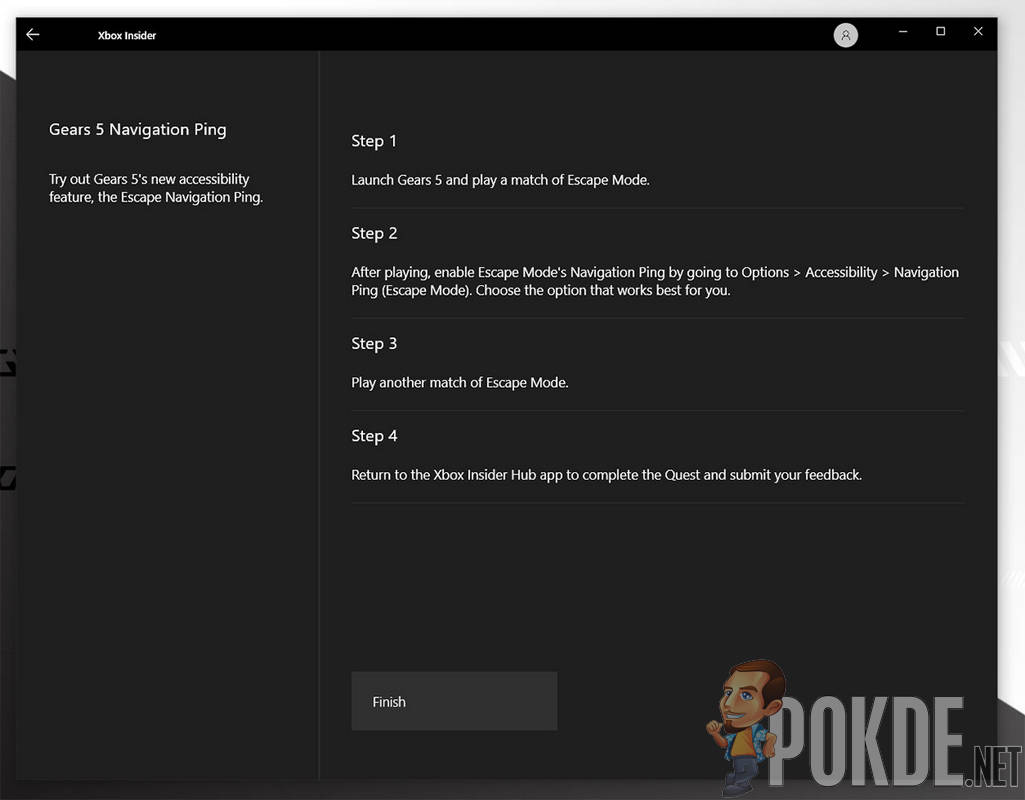Select the Step 2 heading
This screenshot has height=800, width=1025.
pos(374,233)
